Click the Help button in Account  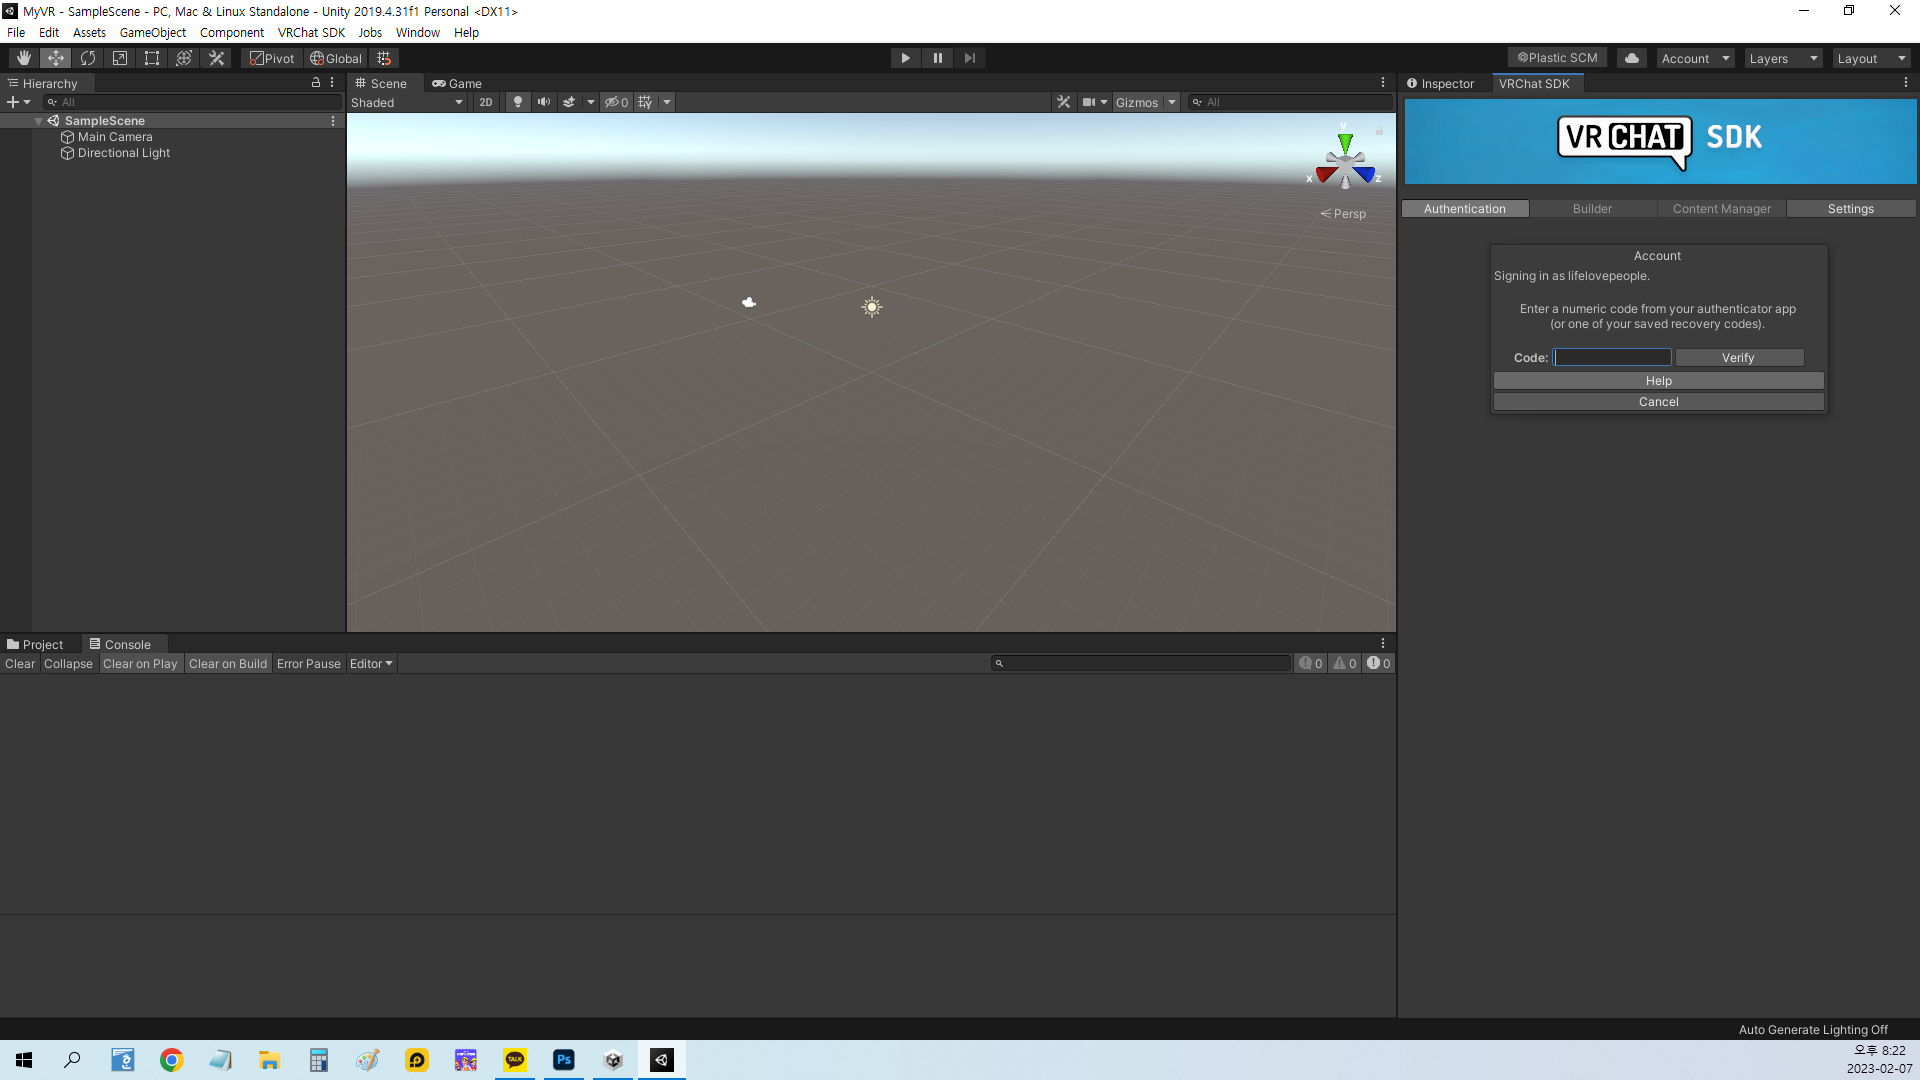(x=1659, y=381)
